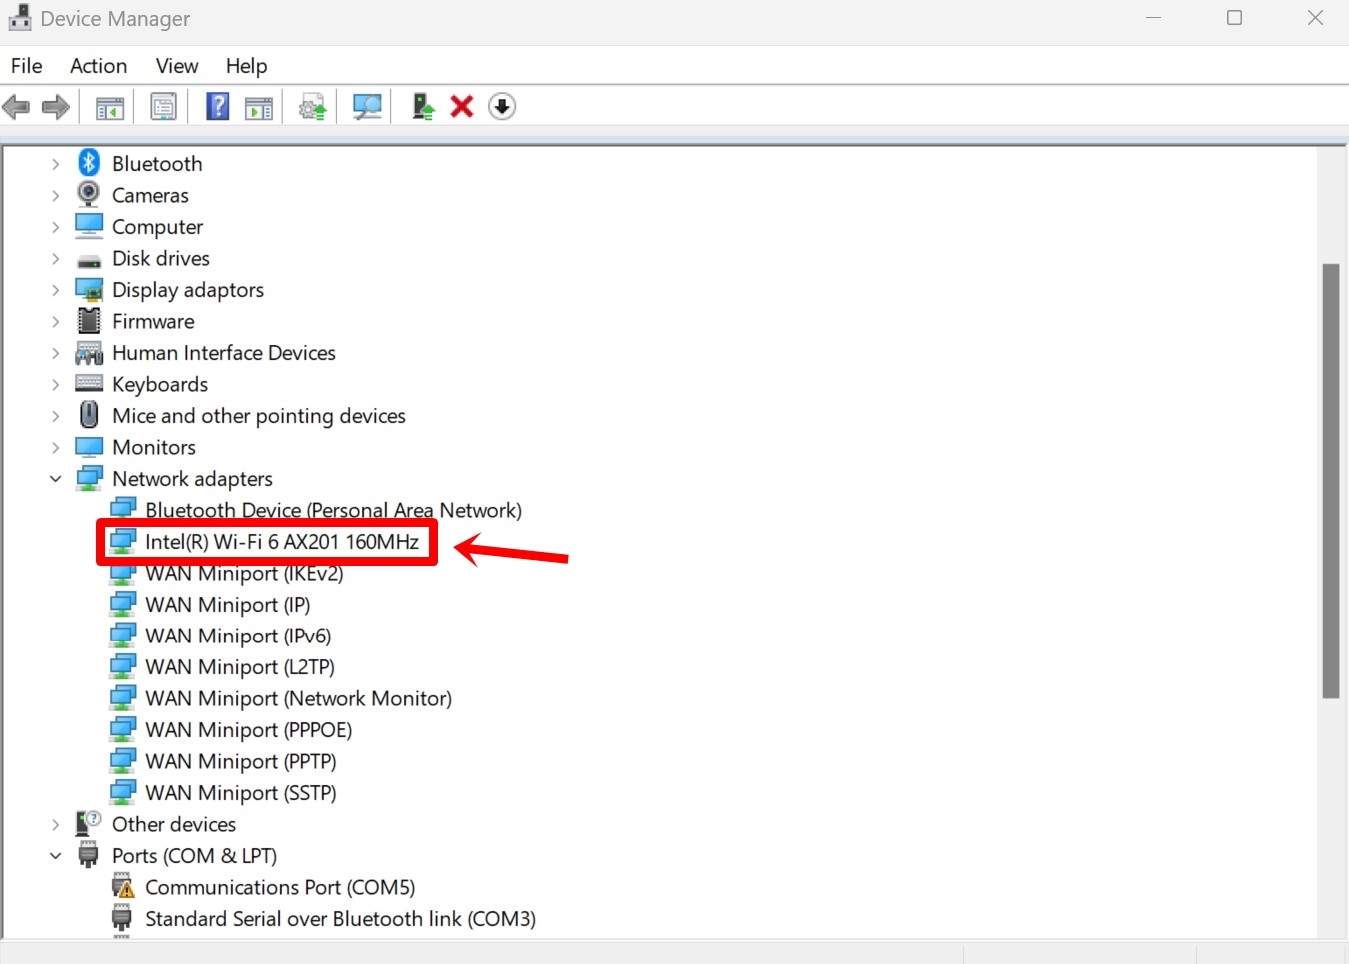Click the Scan for hardware changes icon
This screenshot has height=964, width=1349.
pyautogui.click(x=367, y=106)
